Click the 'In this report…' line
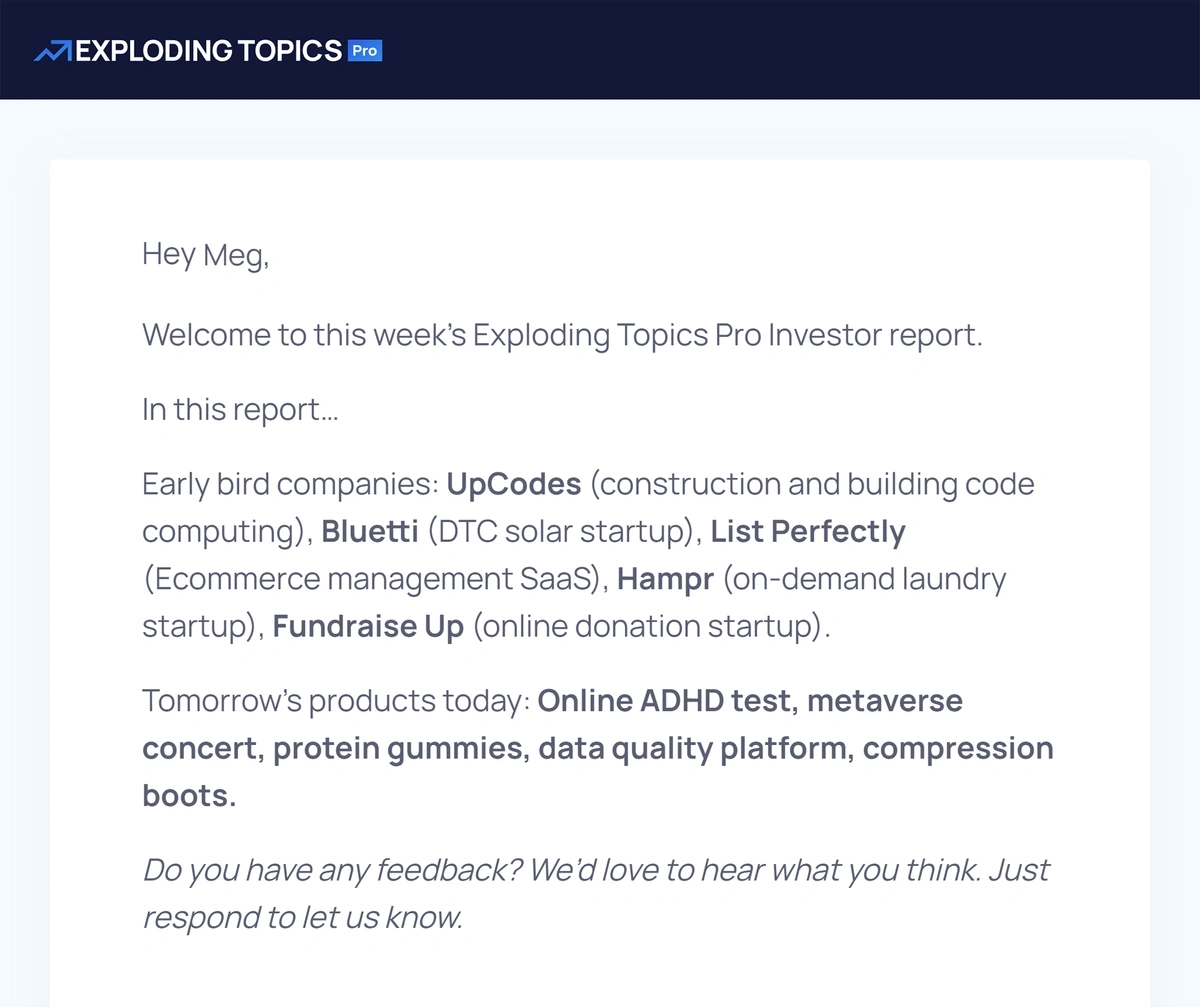This screenshot has width=1200, height=1007. (241, 410)
